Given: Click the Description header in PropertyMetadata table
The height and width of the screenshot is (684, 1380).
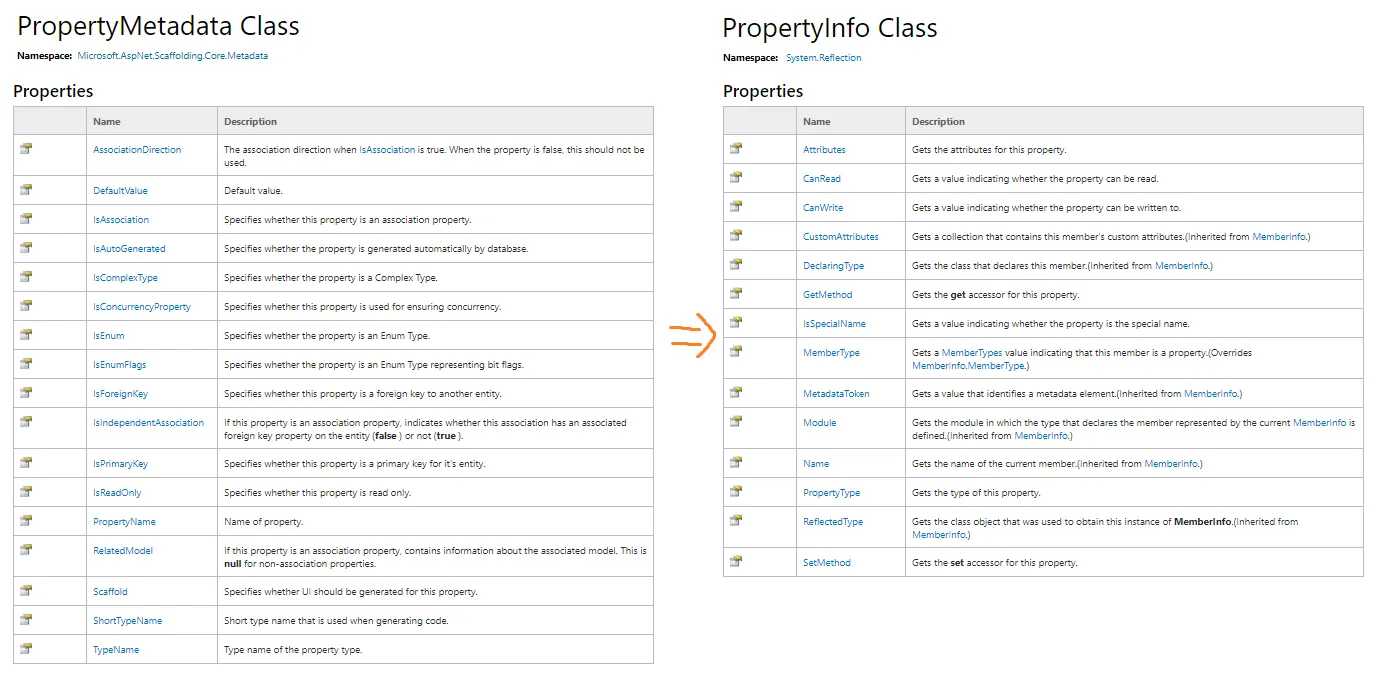Looking at the screenshot, I should (x=250, y=122).
